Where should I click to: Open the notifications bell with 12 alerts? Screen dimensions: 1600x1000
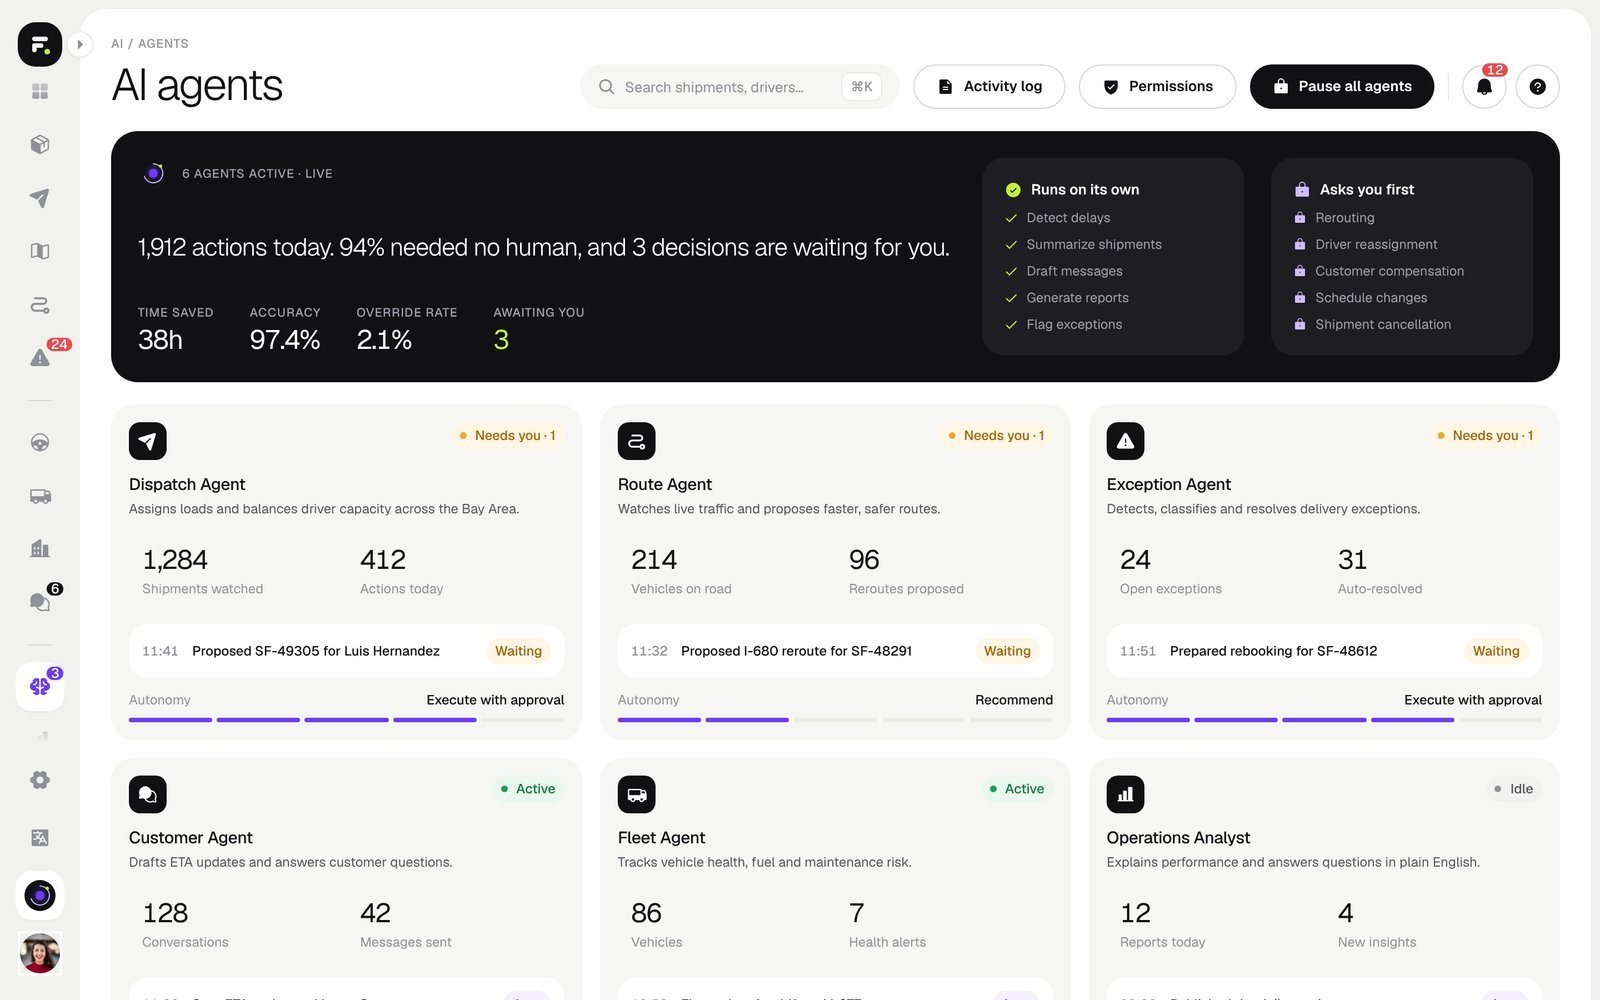point(1484,87)
